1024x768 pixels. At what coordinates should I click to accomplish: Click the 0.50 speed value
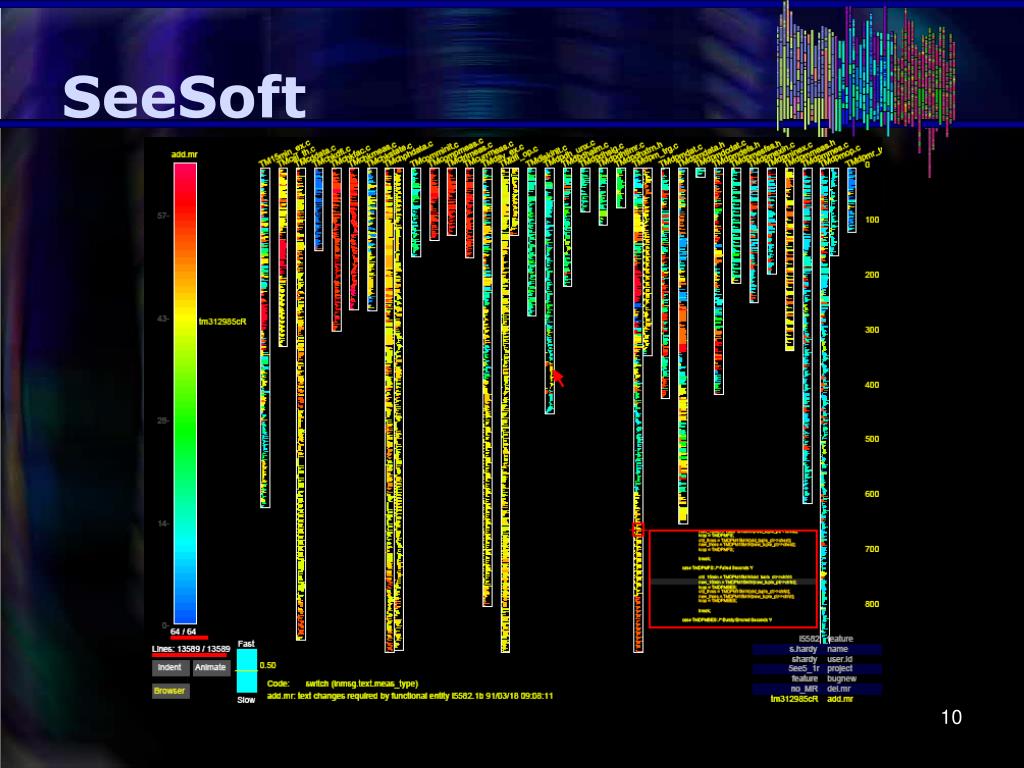click(x=268, y=665)
